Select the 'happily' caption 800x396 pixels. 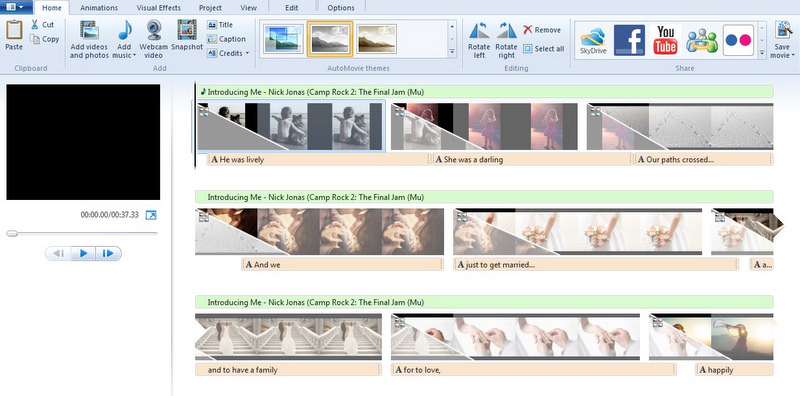pos(735,369)
